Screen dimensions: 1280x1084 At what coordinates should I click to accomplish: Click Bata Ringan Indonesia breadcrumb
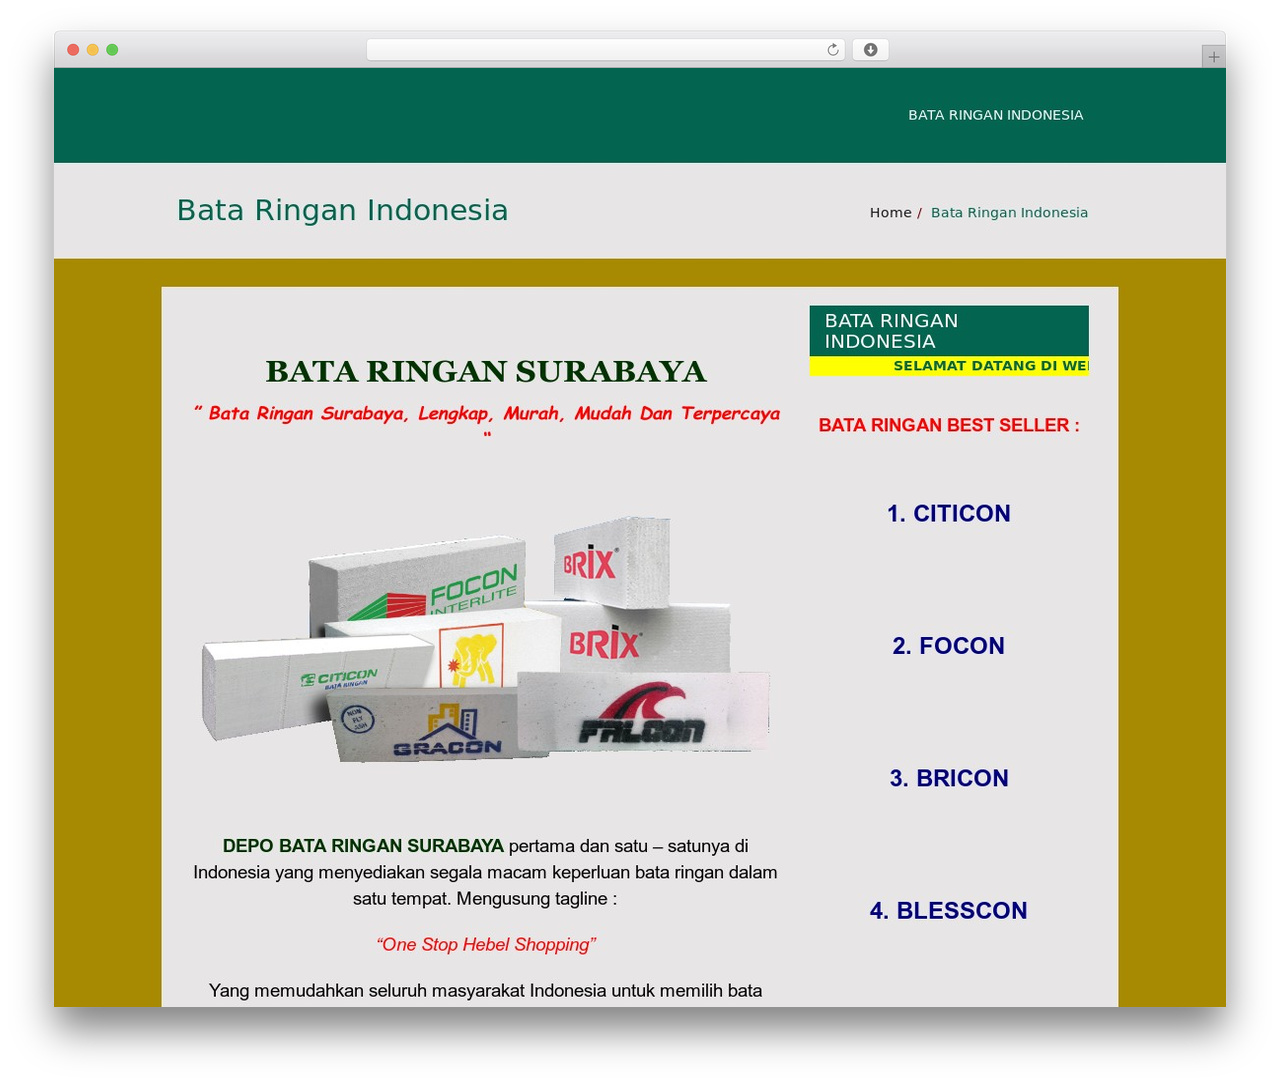(x=1009, y=213)
